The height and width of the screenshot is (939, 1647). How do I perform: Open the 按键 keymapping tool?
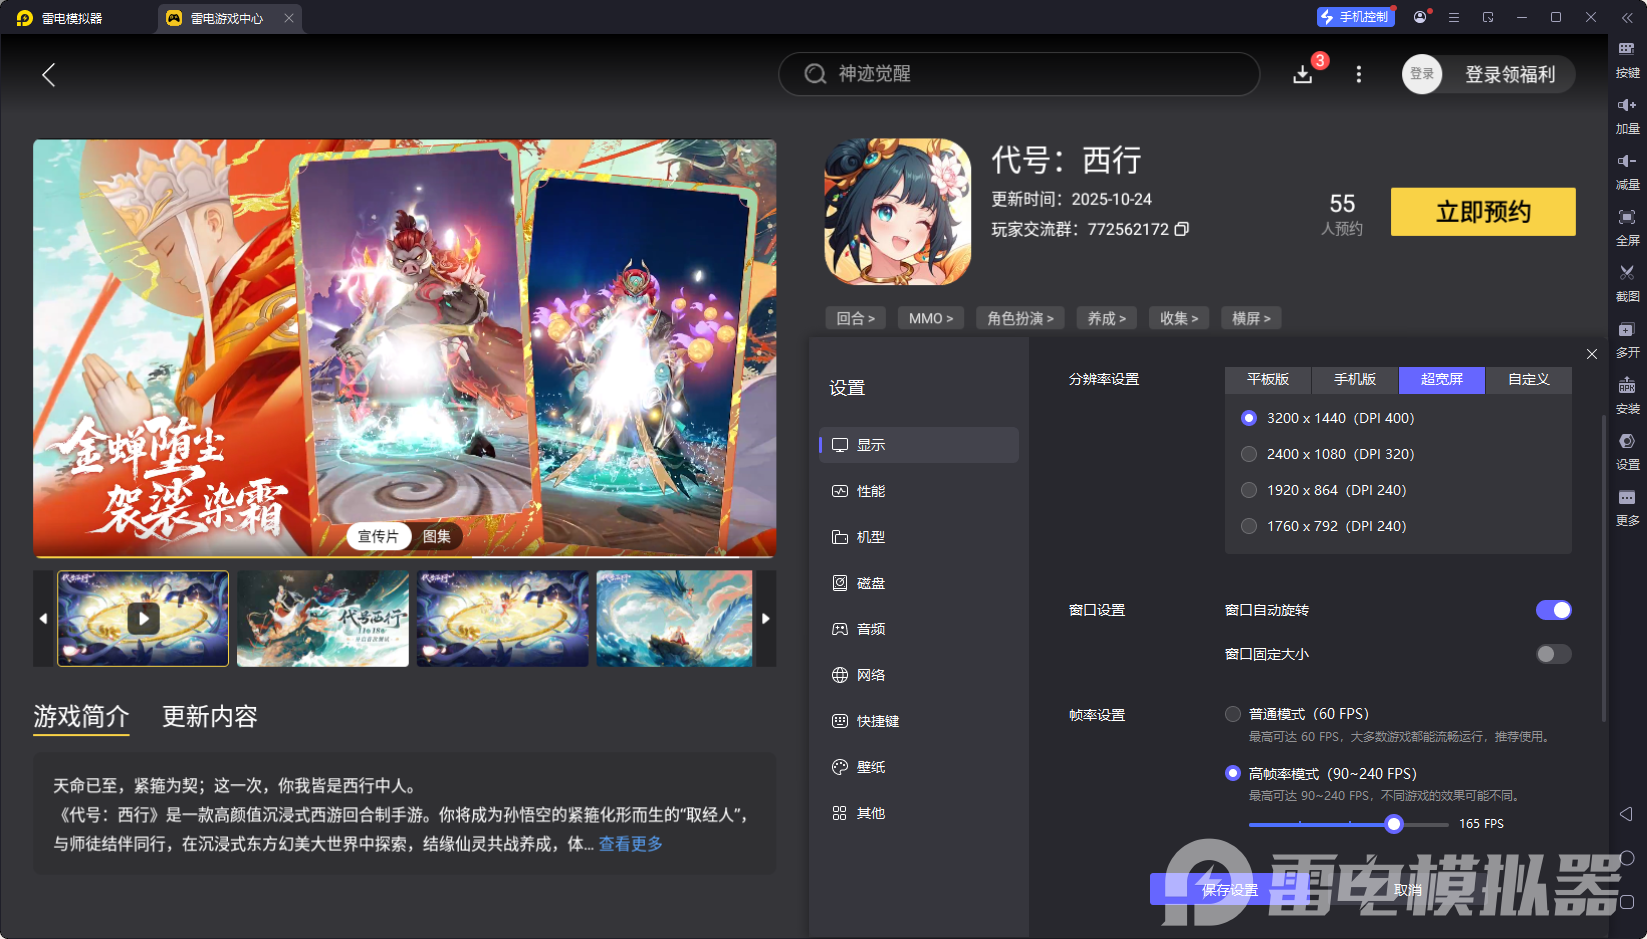coord(1627,60)
